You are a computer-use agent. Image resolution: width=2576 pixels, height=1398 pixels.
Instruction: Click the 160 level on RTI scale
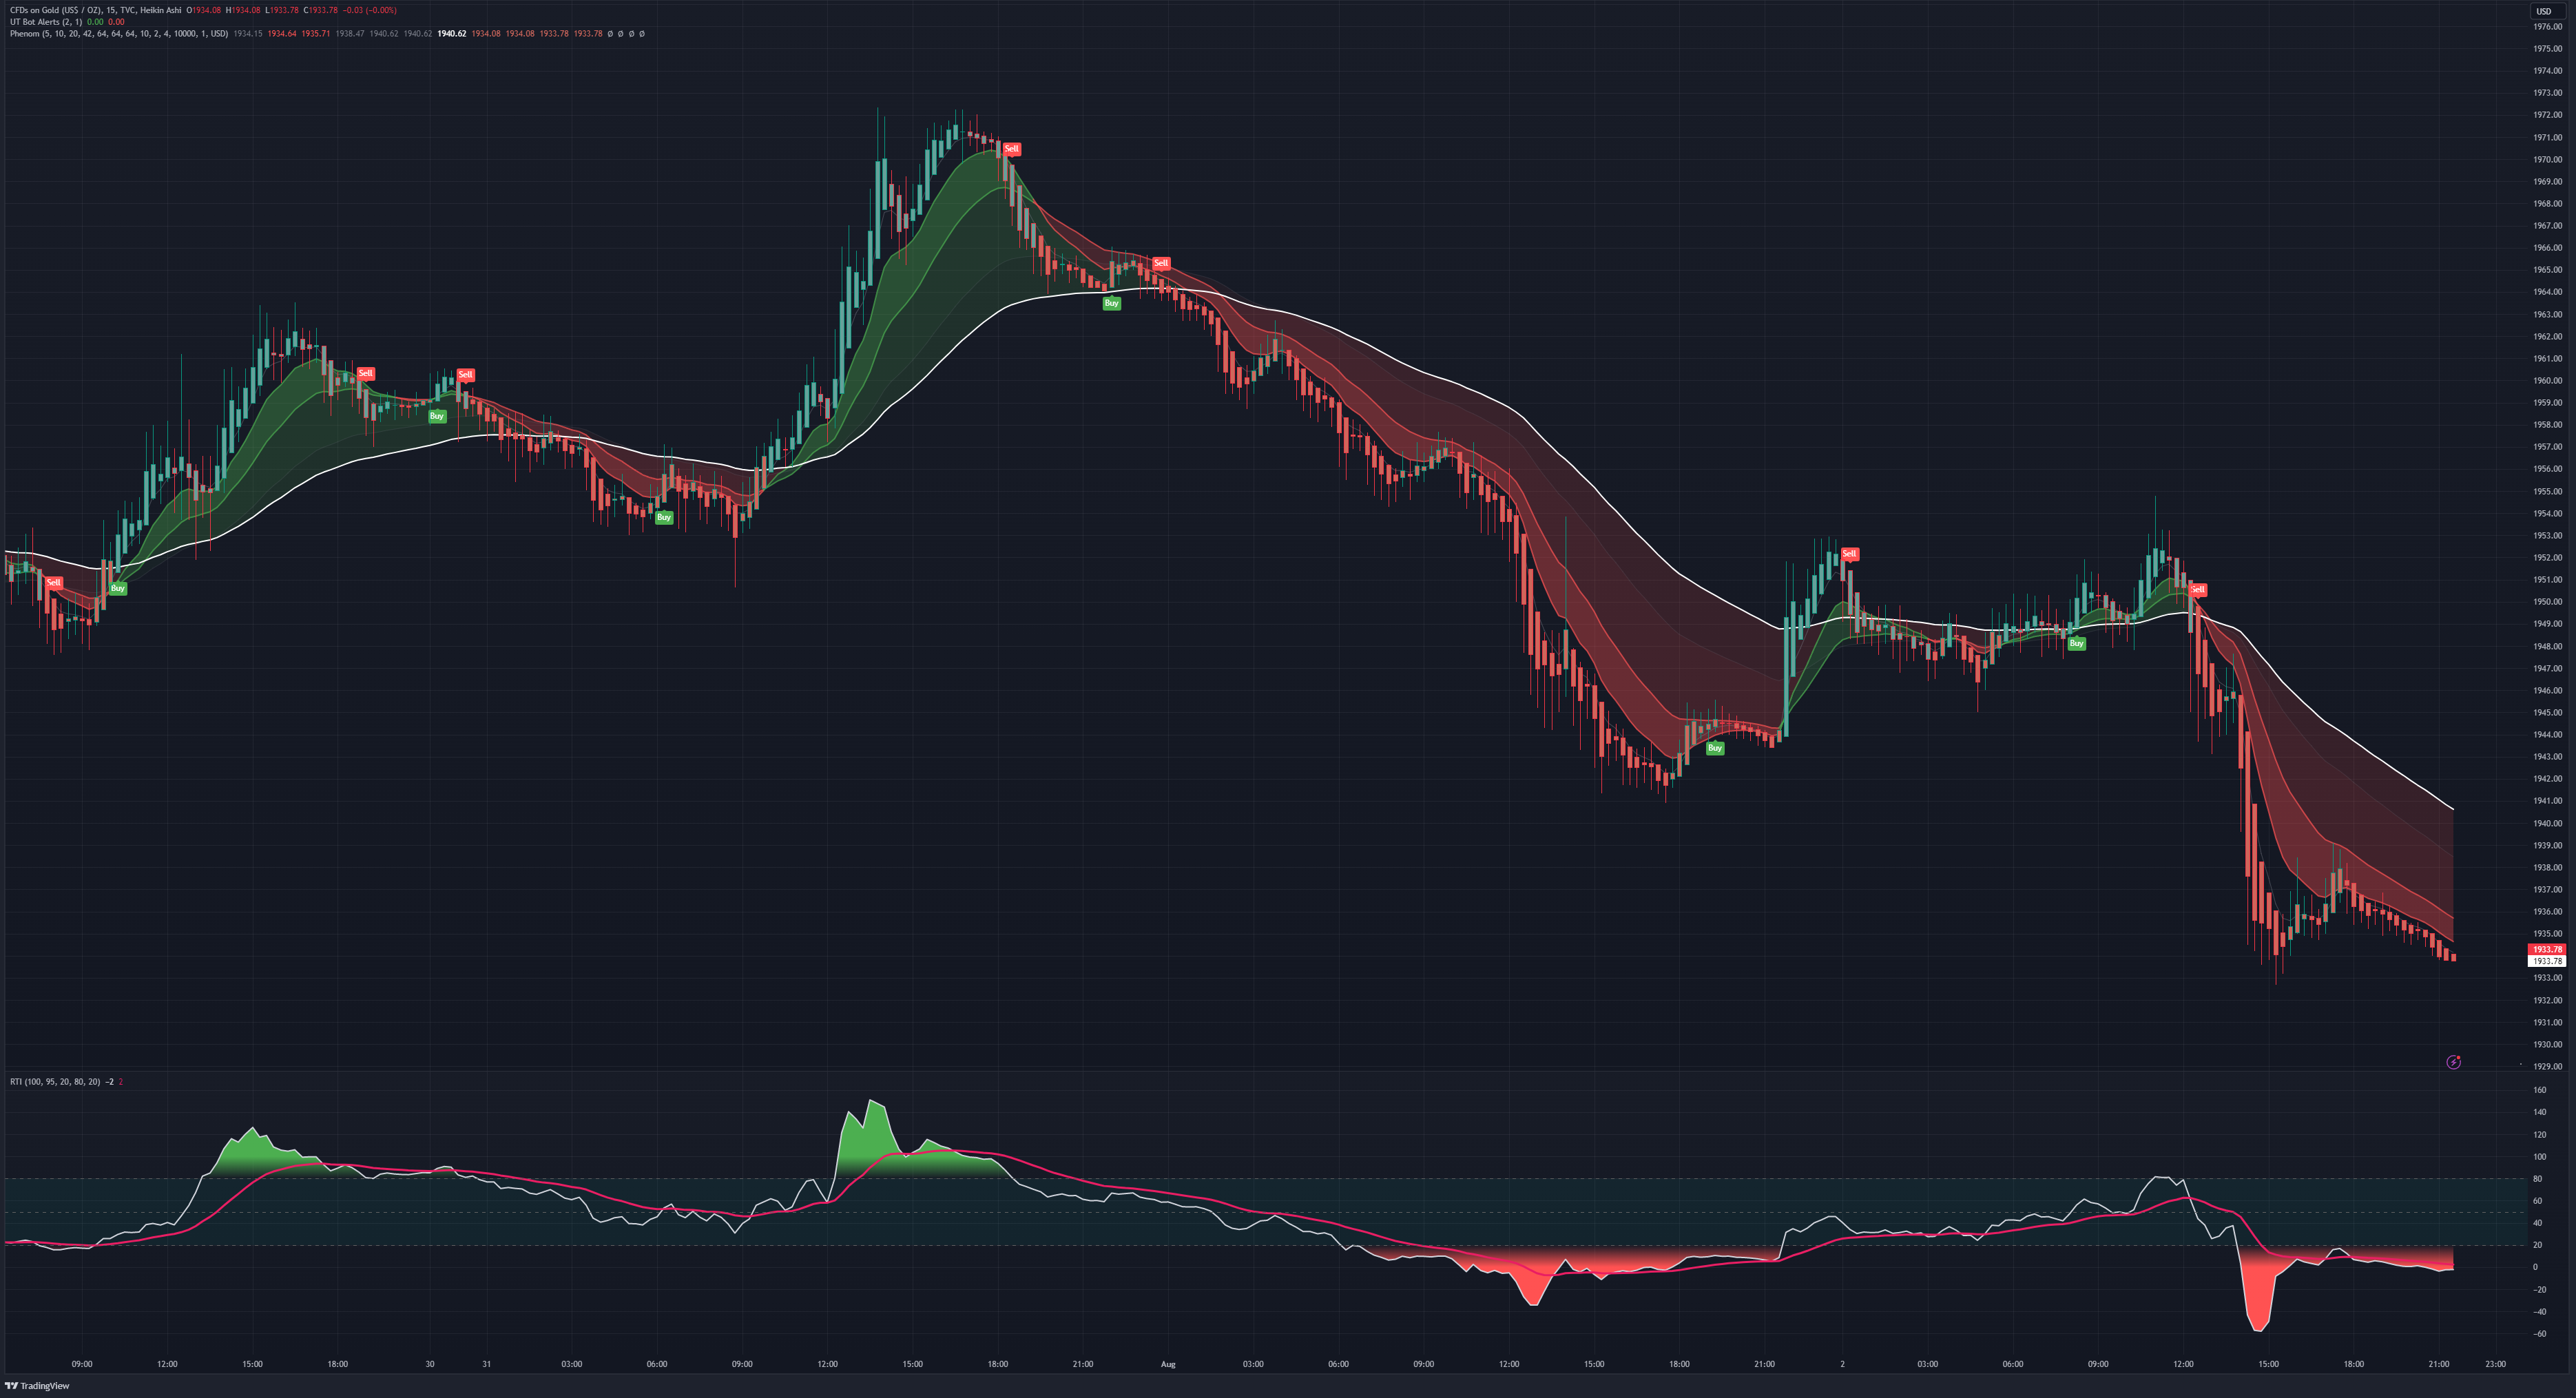click(2539, 1090)
